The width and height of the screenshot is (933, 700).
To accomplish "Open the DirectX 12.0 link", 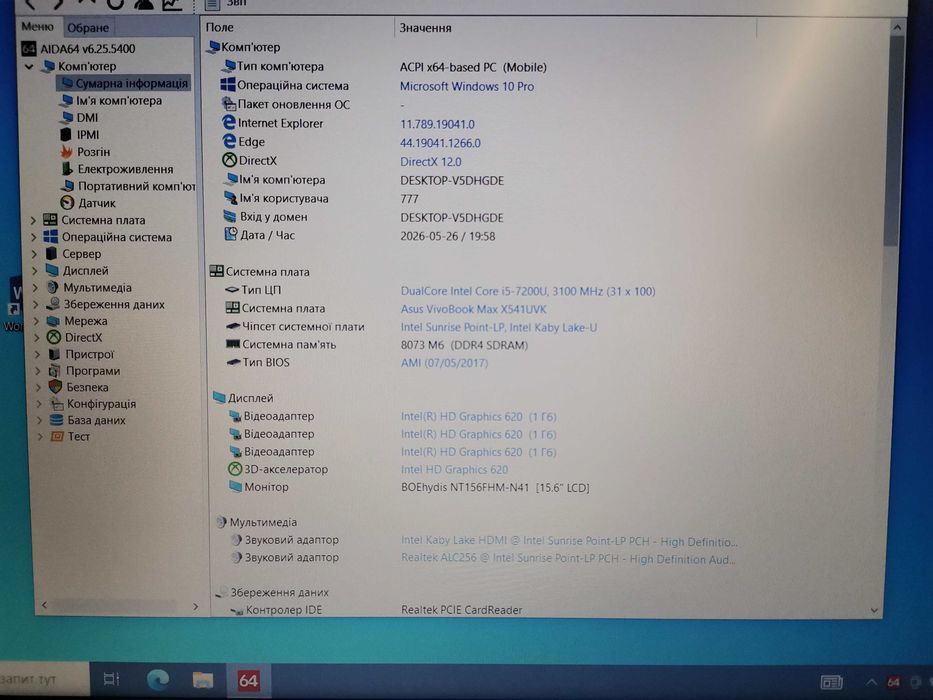I will [431, 162].
